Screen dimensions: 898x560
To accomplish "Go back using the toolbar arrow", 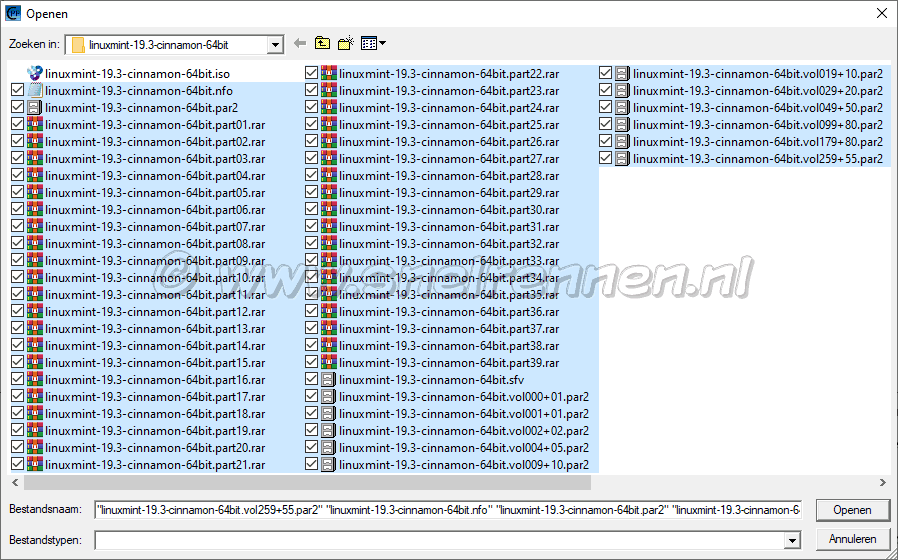I will (x=300, y=44).
